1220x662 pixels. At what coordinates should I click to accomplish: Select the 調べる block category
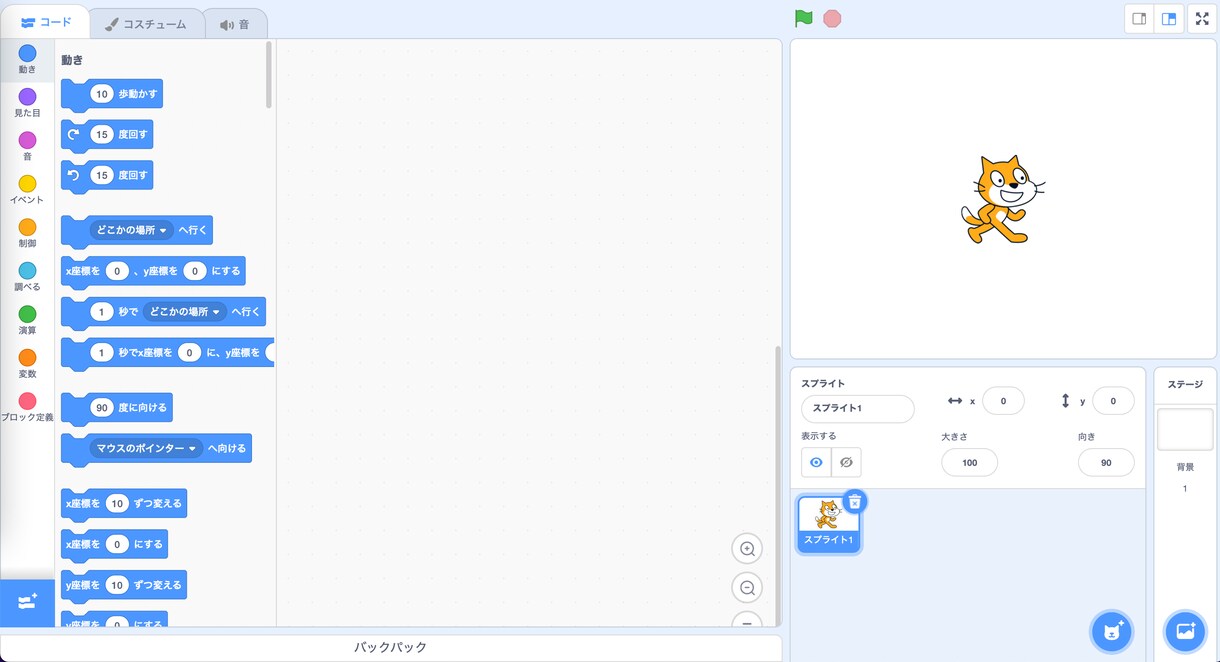point(27,277)
